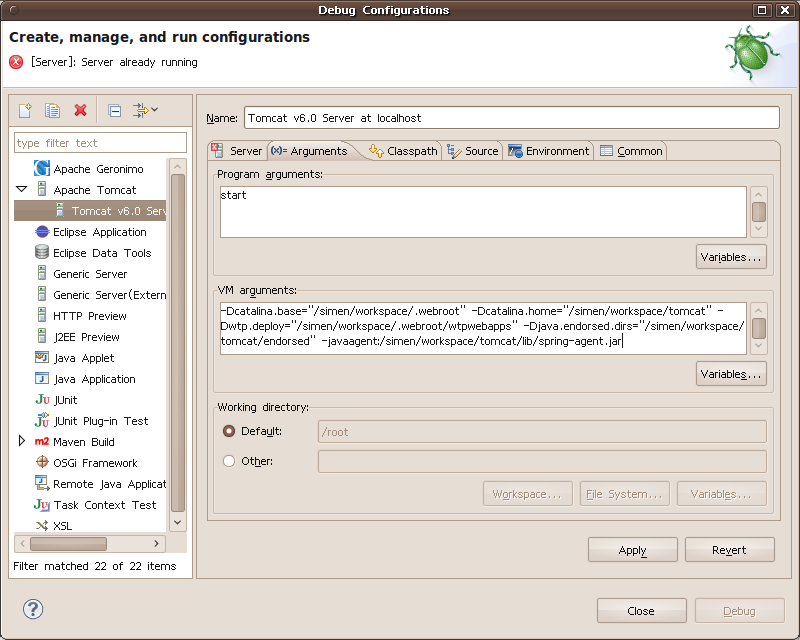This screenshot has width=800, height=640.
Task: Duplicate the selected launch configuration
Action: [x=51, y=111]
